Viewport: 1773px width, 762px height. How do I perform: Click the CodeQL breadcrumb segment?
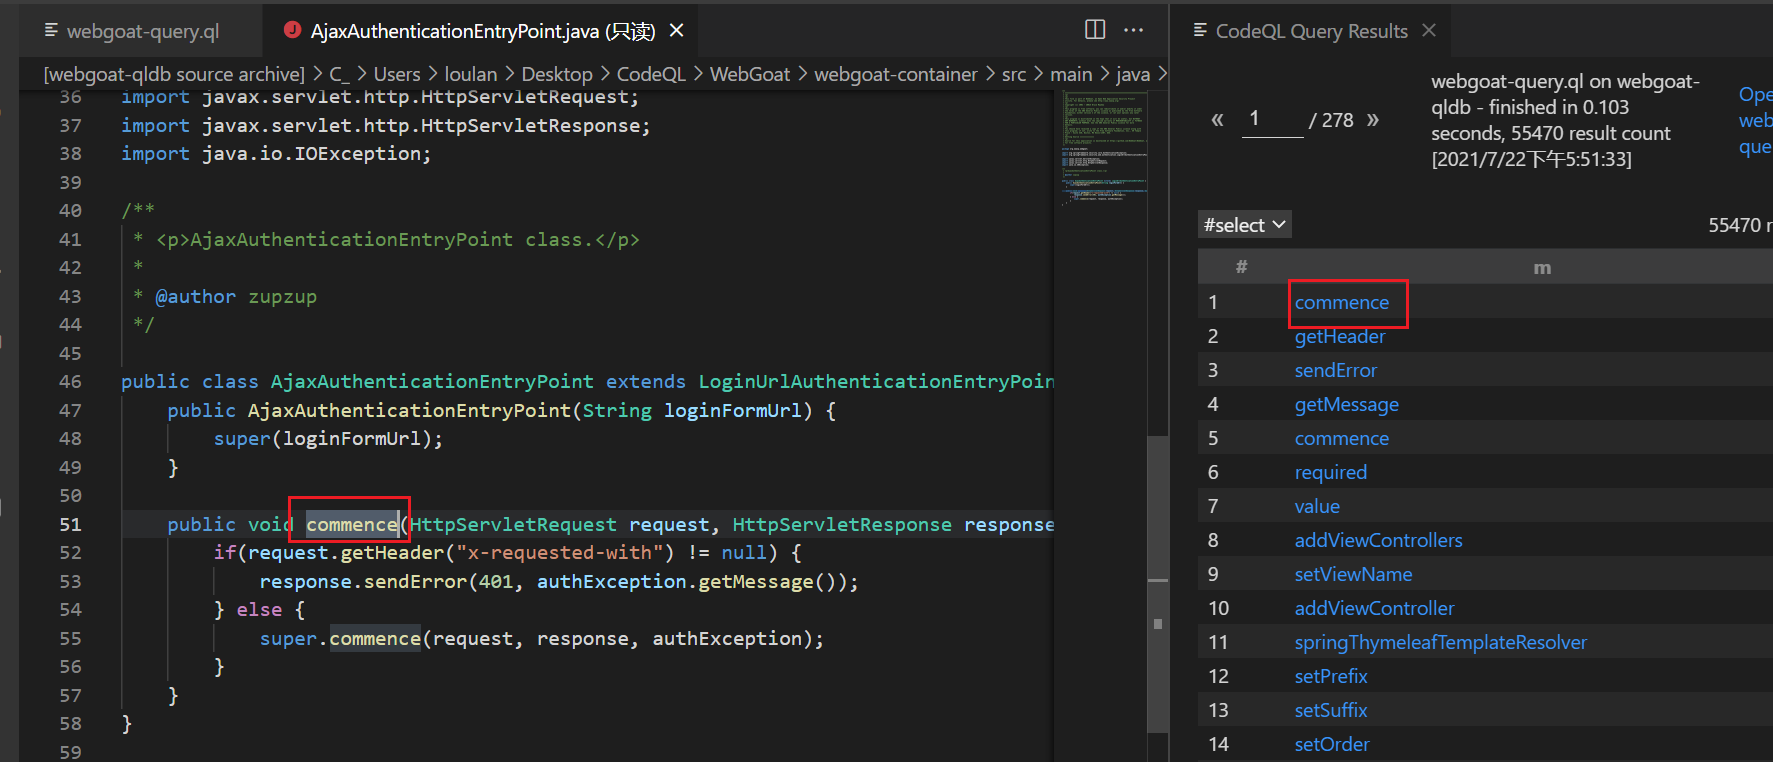(x=651, y=74)
